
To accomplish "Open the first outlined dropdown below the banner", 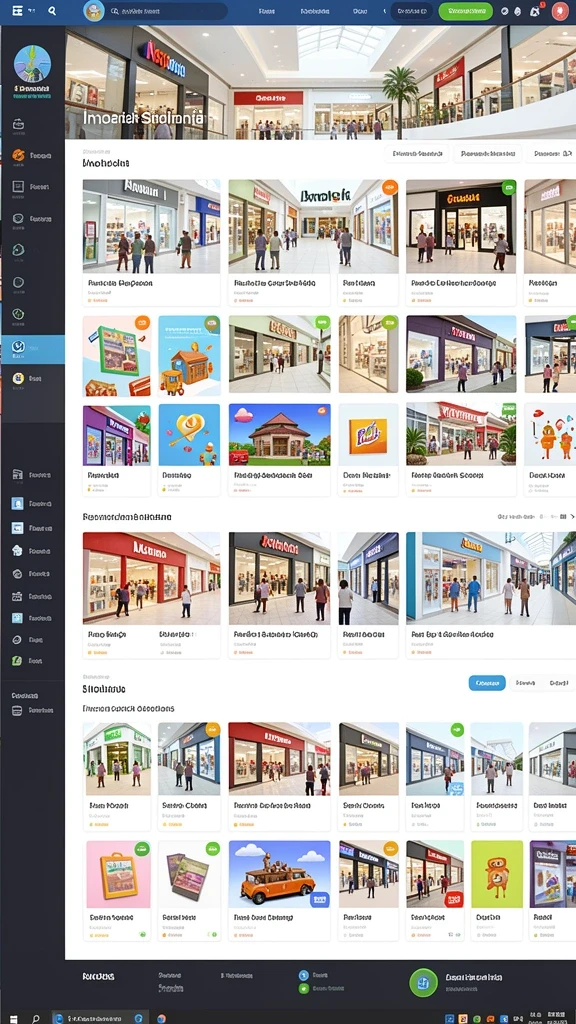I will [417, 154].
